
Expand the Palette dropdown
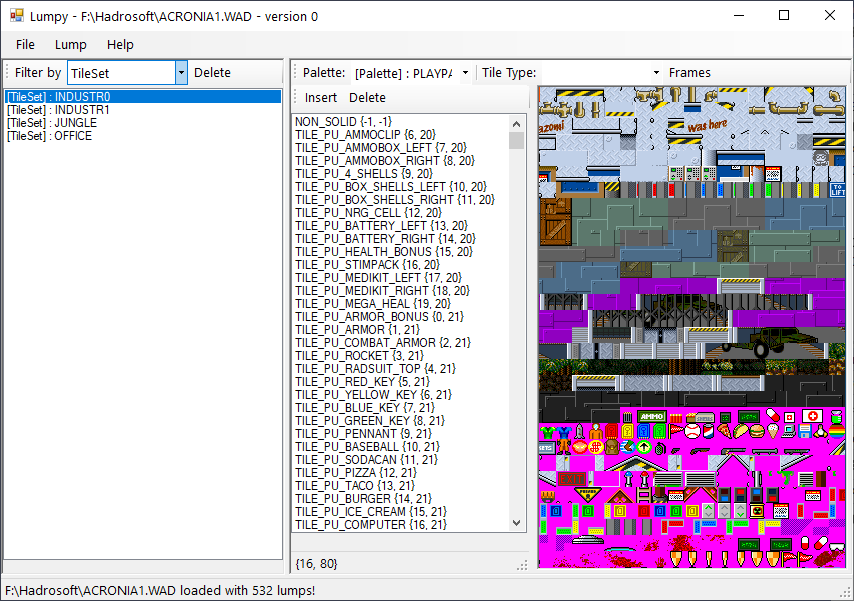point(465,72)
